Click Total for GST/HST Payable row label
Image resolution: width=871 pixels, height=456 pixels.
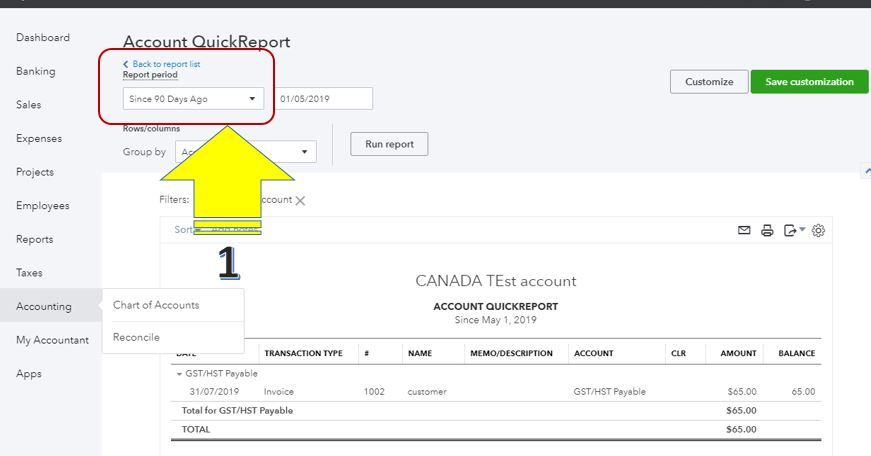[x=237, y=410]
